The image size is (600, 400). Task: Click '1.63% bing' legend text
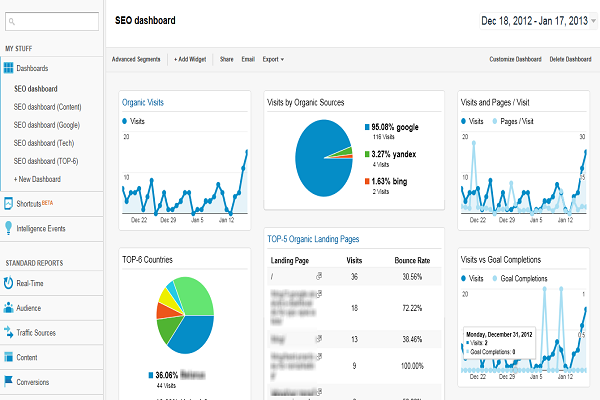click(x=389, y=181)
